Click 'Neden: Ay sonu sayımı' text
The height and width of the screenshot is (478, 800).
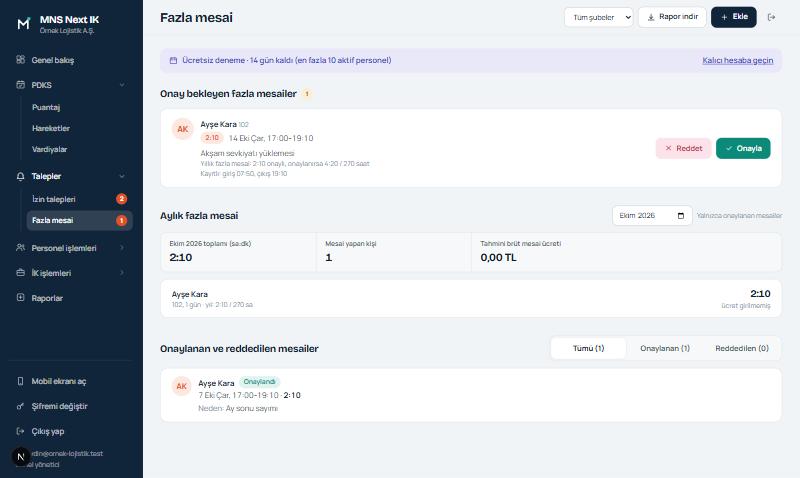pyautogui.click(x=238, y=408)
